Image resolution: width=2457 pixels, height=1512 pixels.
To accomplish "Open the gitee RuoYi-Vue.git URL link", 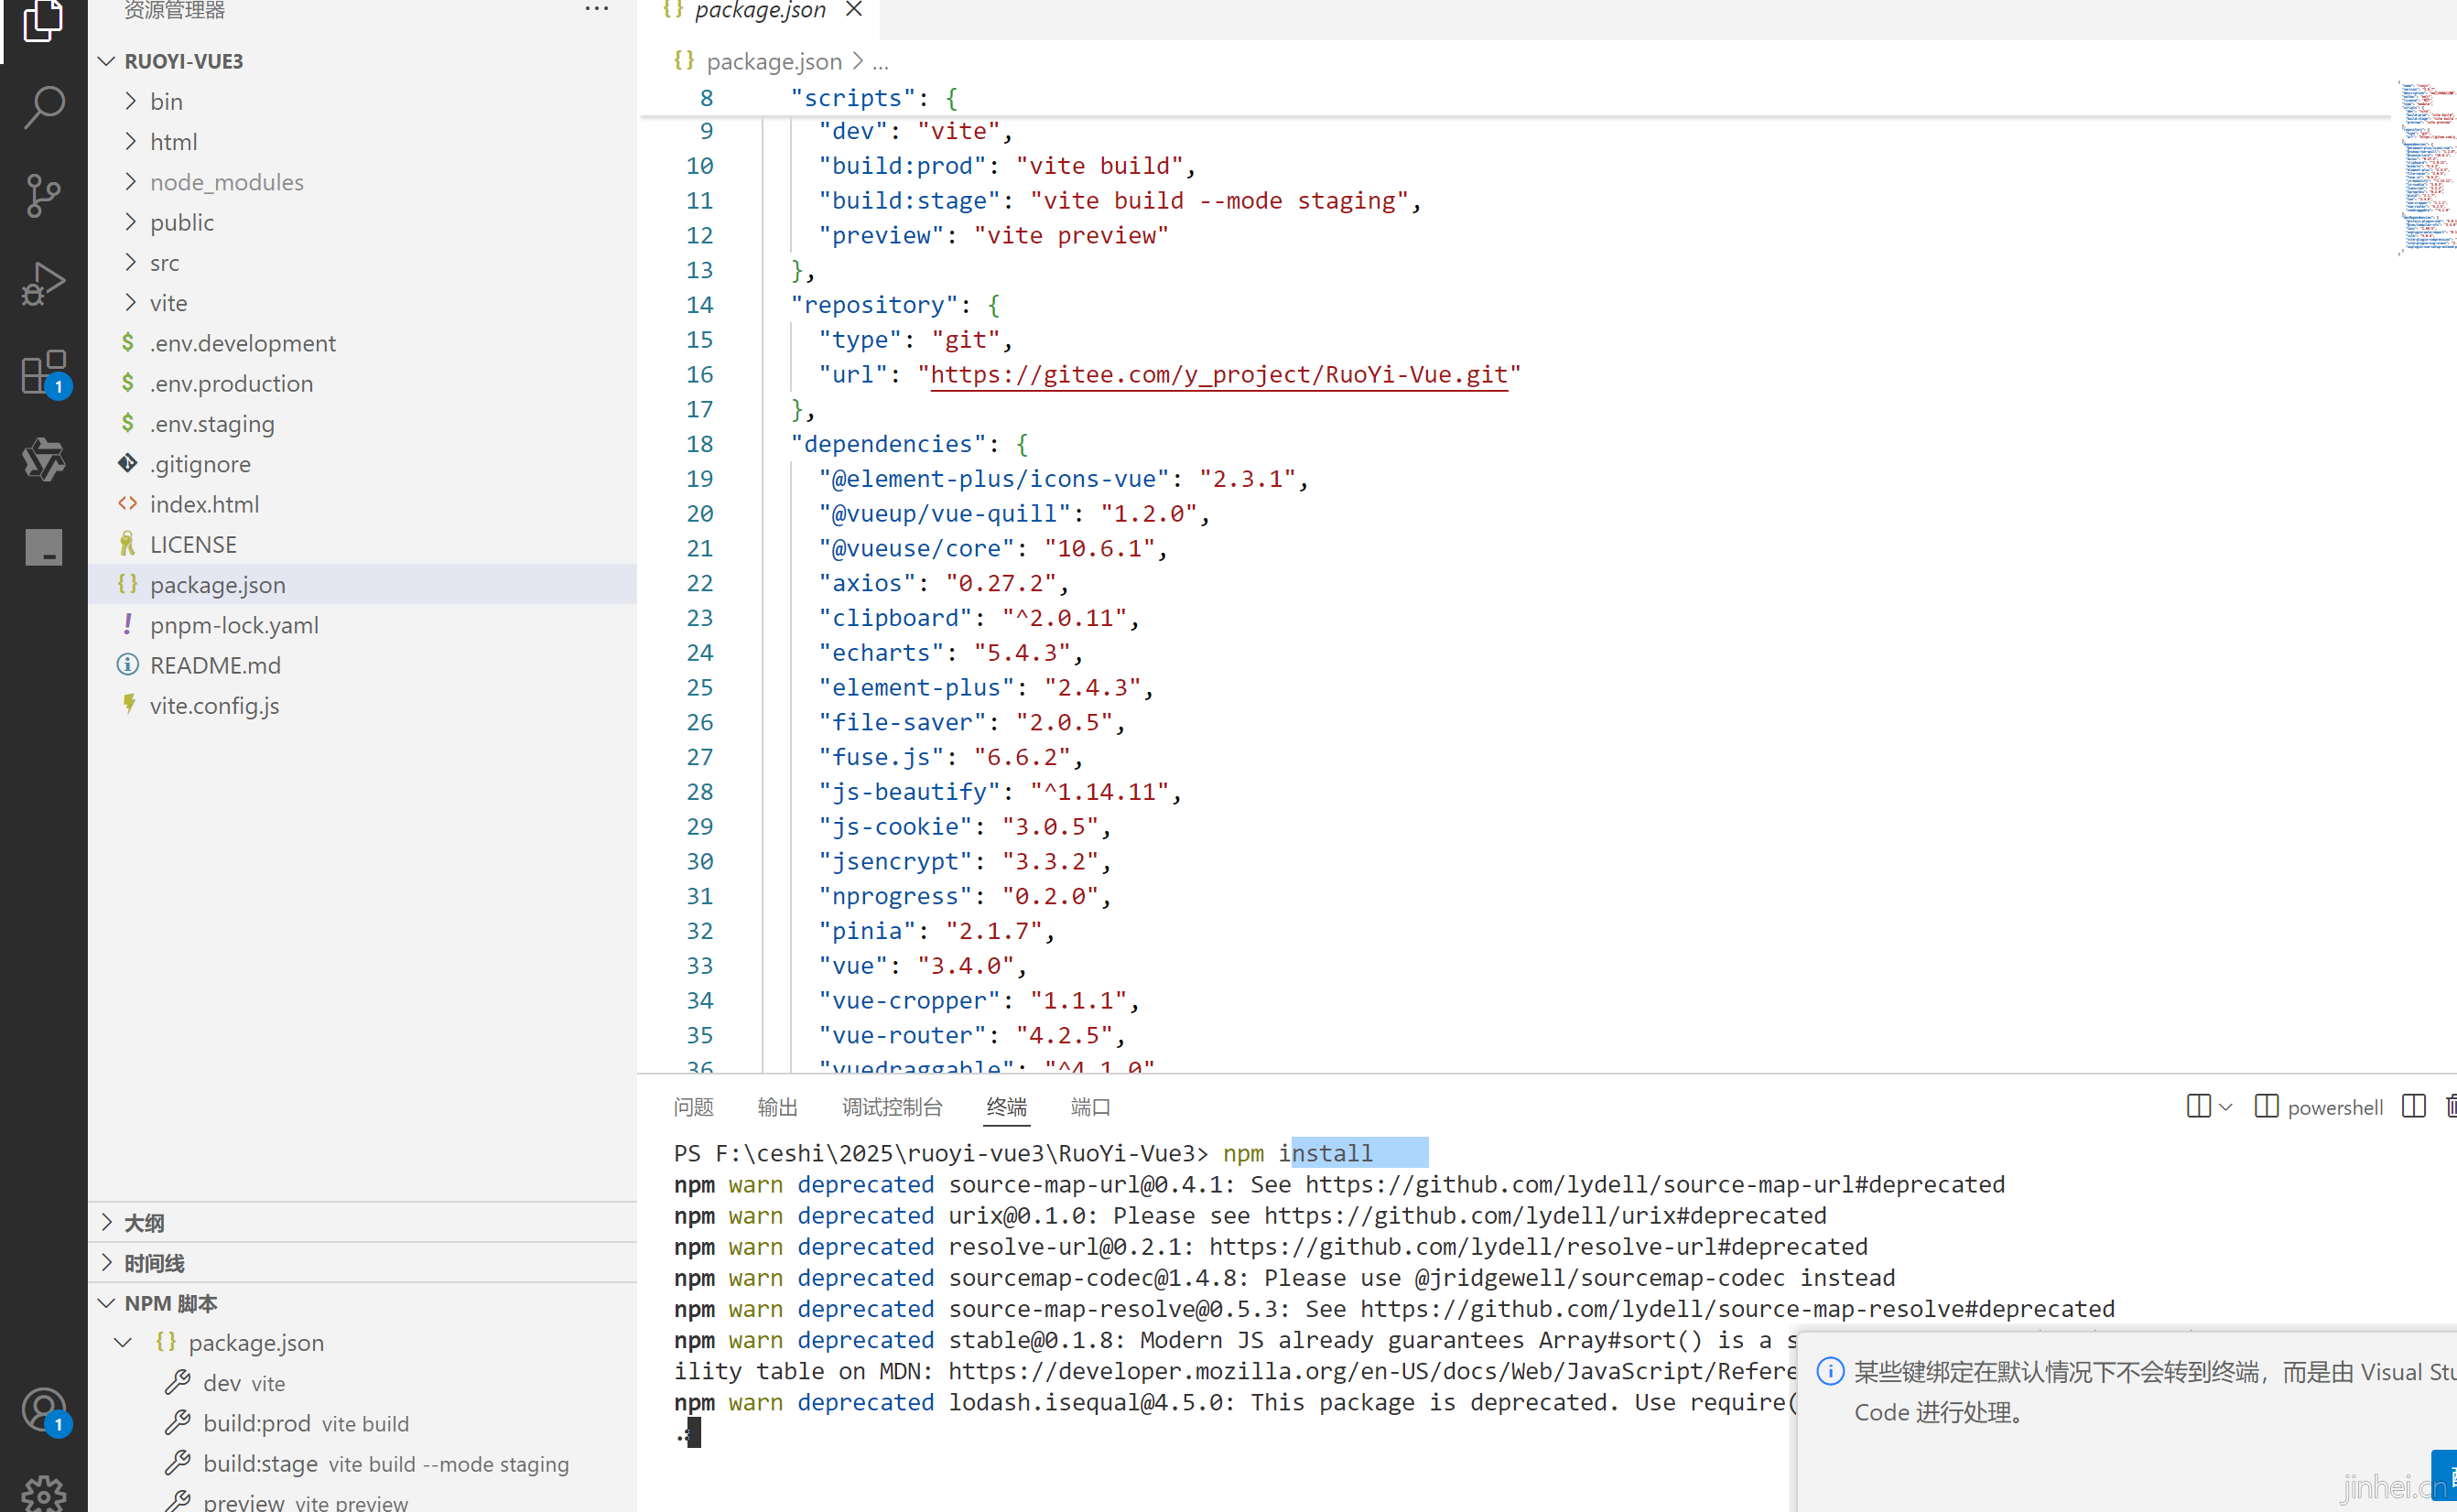I will [1219, 374].
